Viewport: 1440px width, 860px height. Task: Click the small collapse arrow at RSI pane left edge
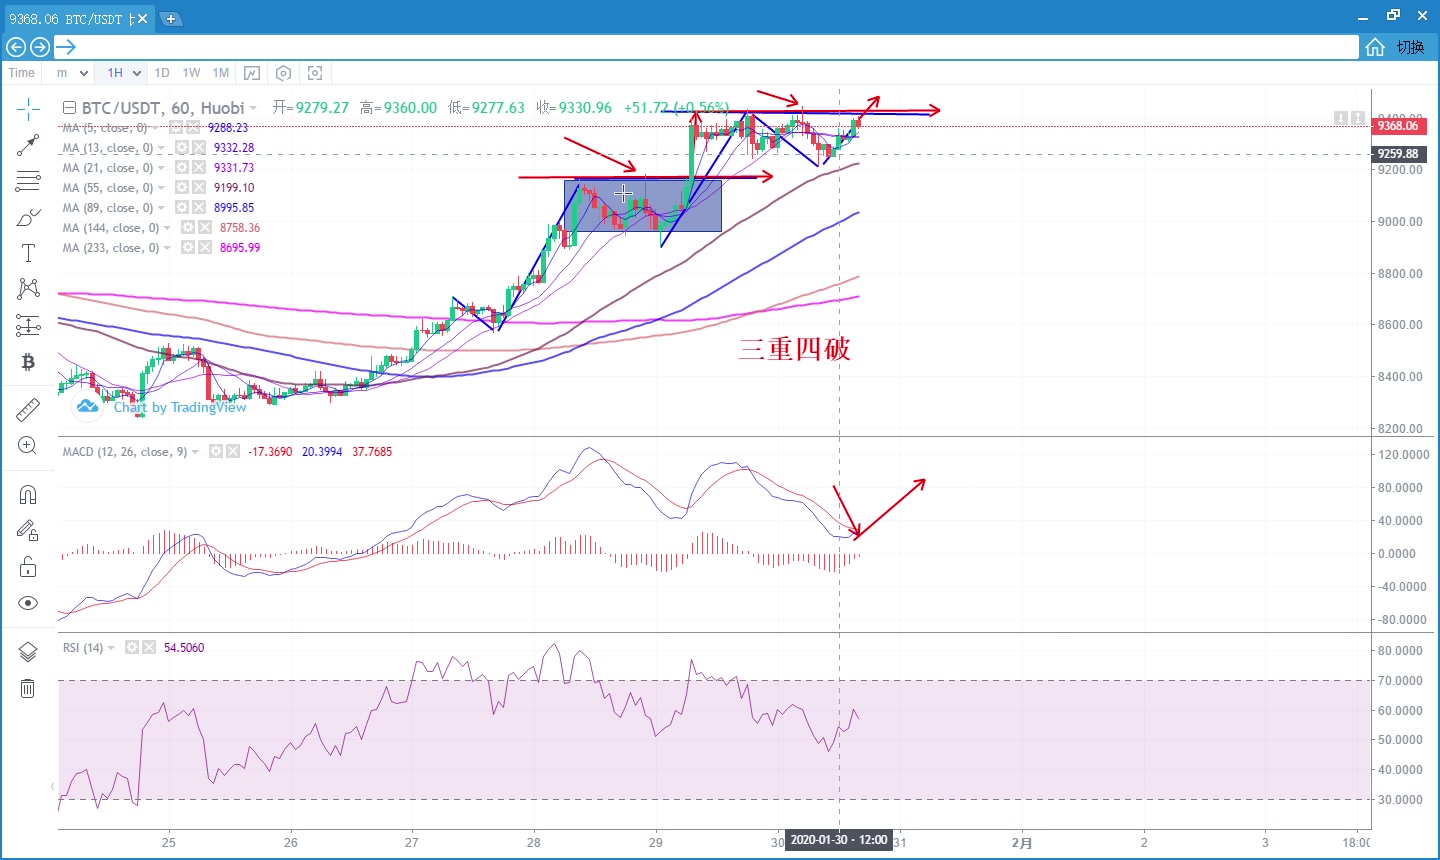(x=52, y=787)
